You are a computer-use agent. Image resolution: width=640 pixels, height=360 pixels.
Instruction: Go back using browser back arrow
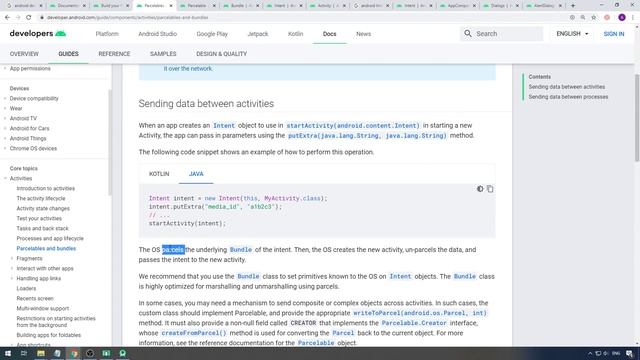coord(7,18)
